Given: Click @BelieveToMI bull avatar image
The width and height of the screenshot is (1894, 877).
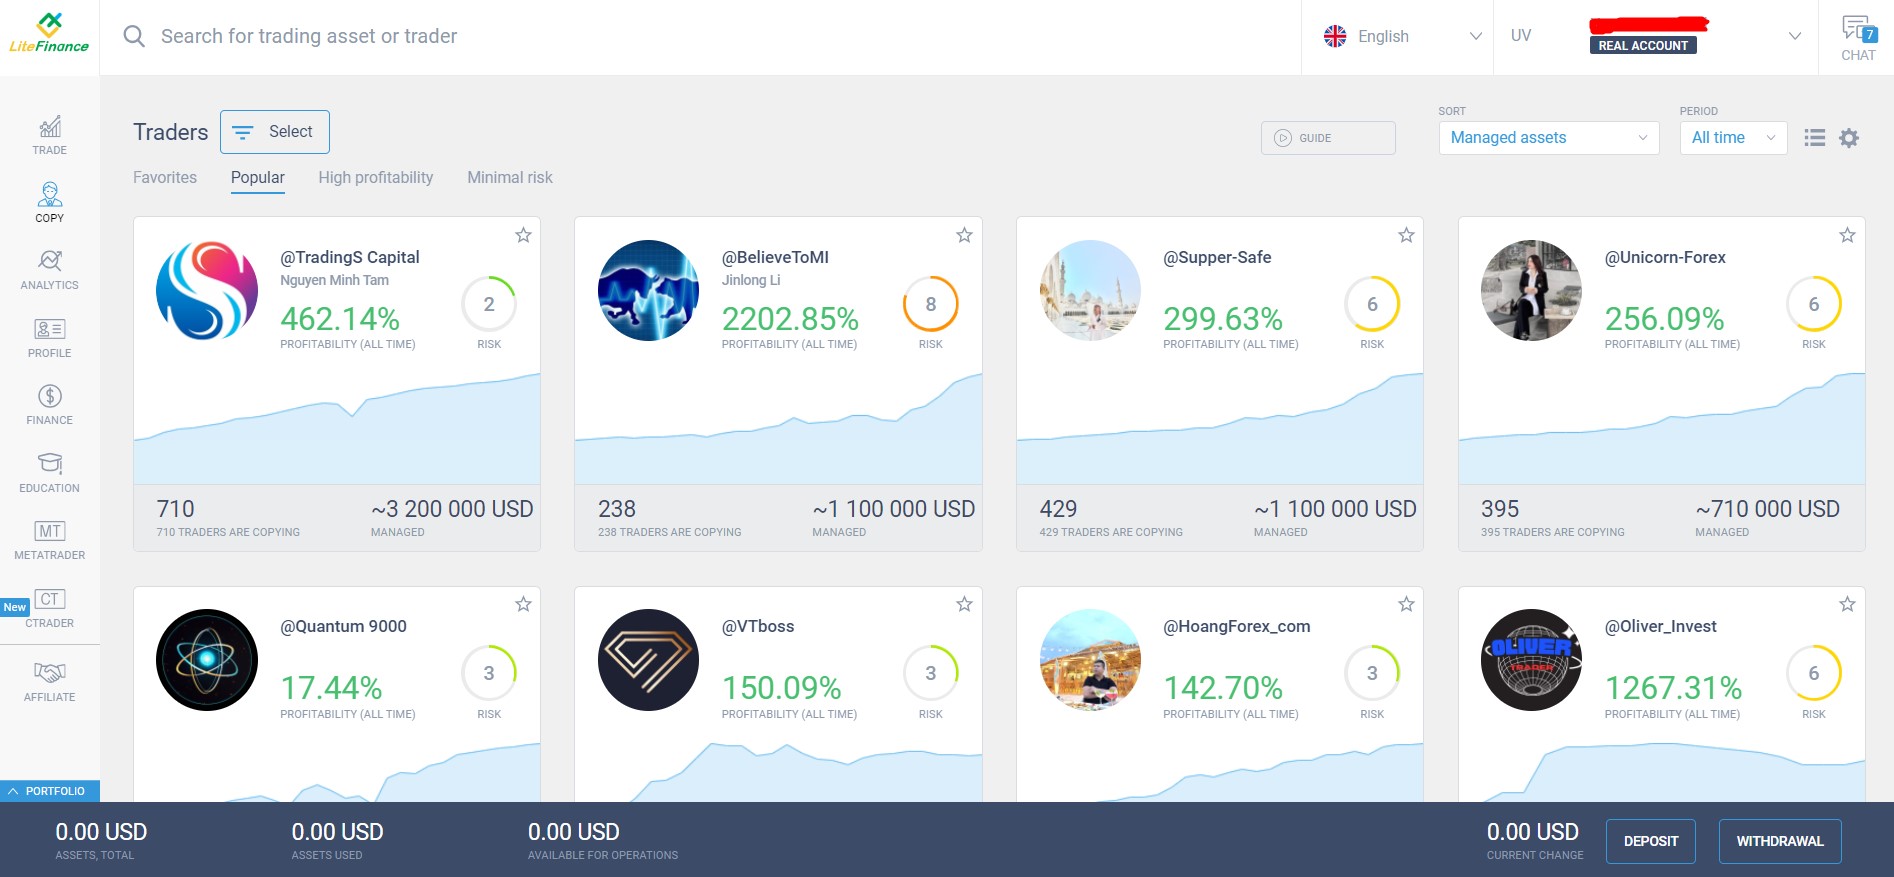Looking at the screenshot, I should coord(648,290).
